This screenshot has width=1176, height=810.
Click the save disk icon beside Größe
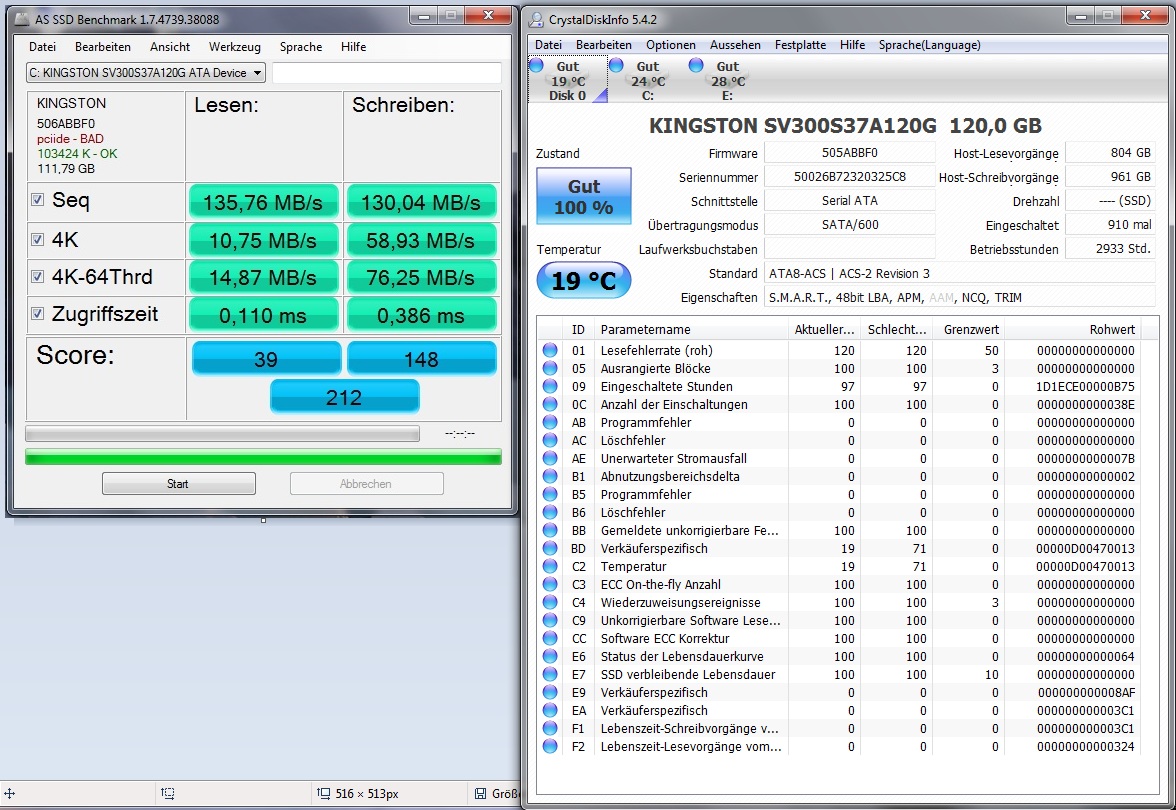tap(481, 794)
